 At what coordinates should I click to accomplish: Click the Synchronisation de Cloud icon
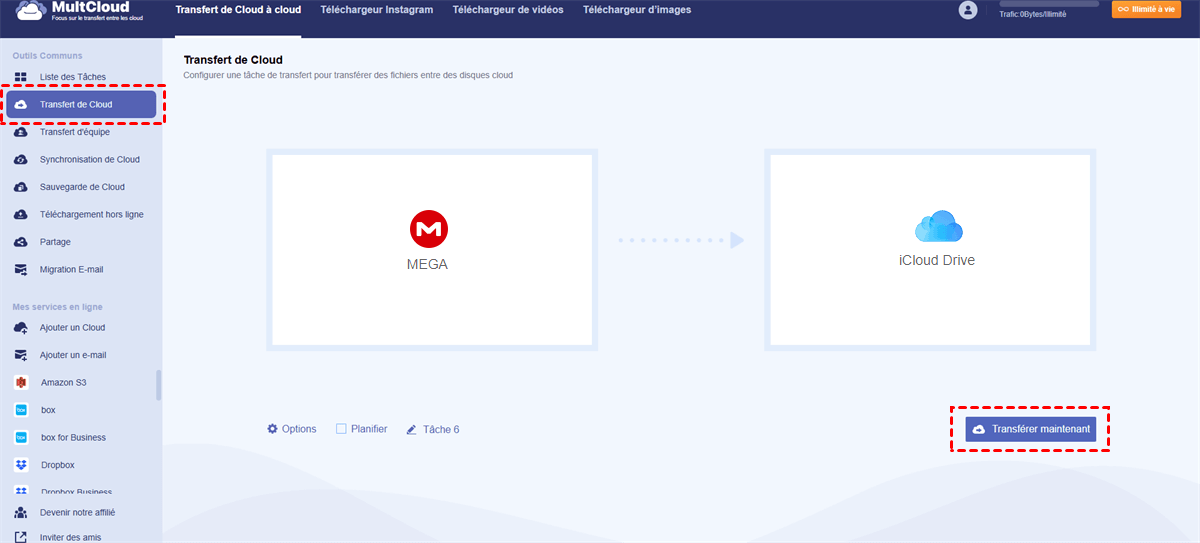20,159
